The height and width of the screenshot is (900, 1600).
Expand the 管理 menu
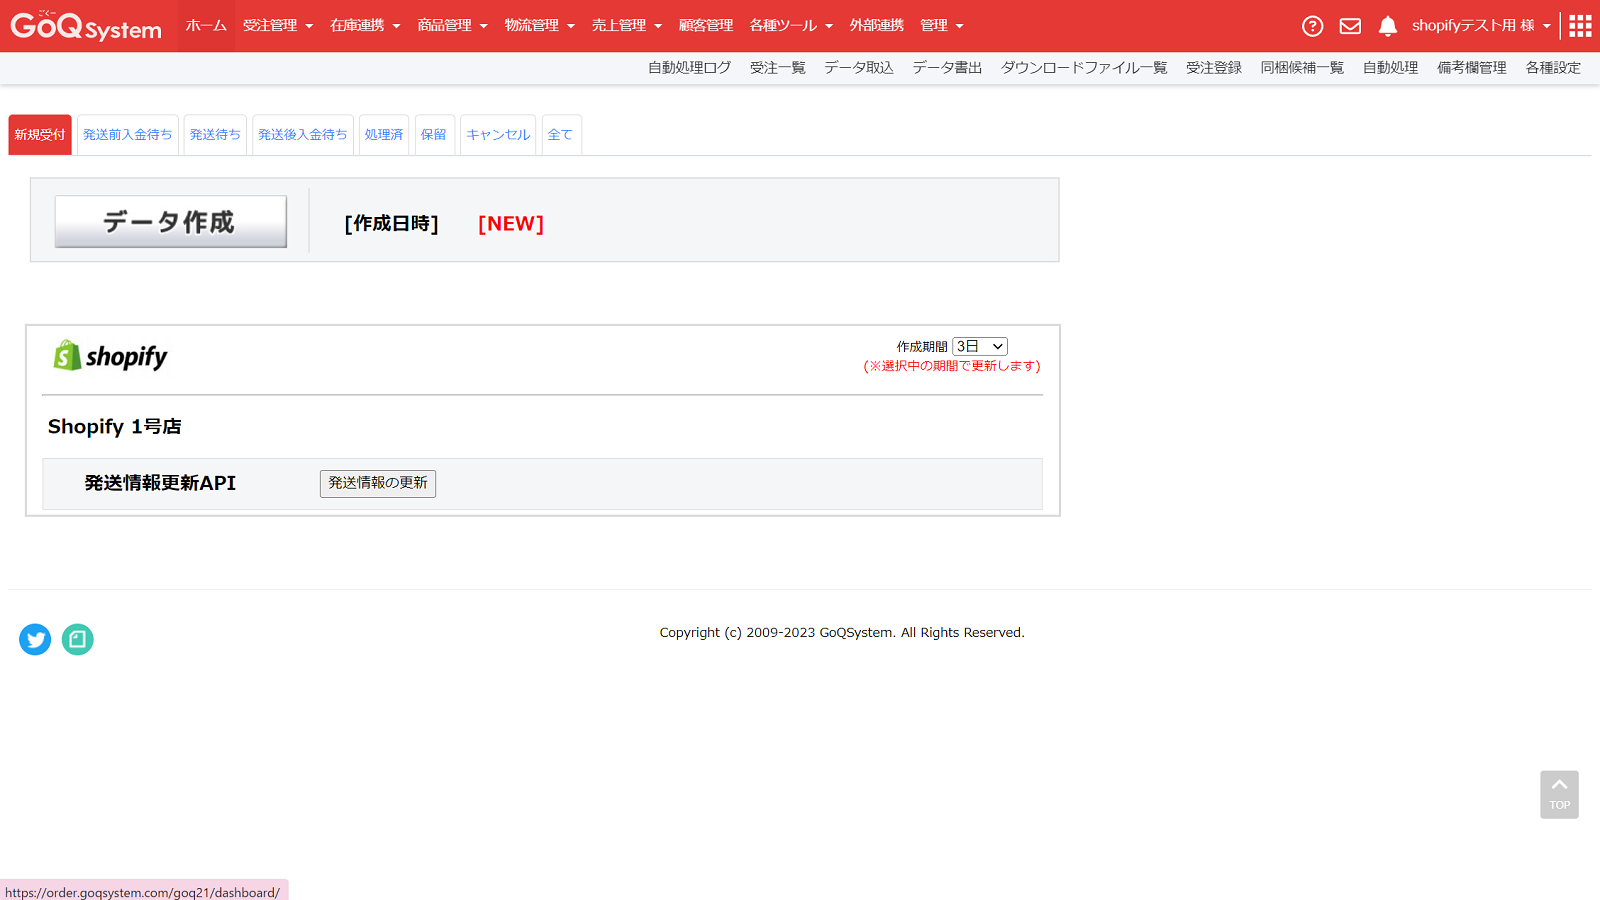[942, 26]
